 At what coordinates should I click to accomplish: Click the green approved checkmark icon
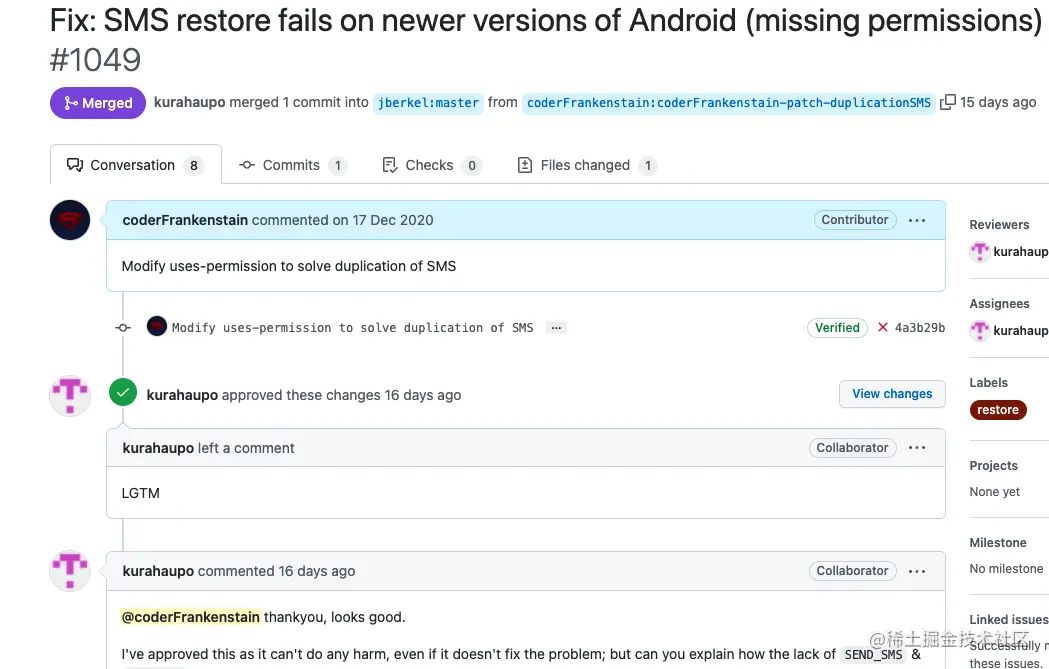(123, 394)
